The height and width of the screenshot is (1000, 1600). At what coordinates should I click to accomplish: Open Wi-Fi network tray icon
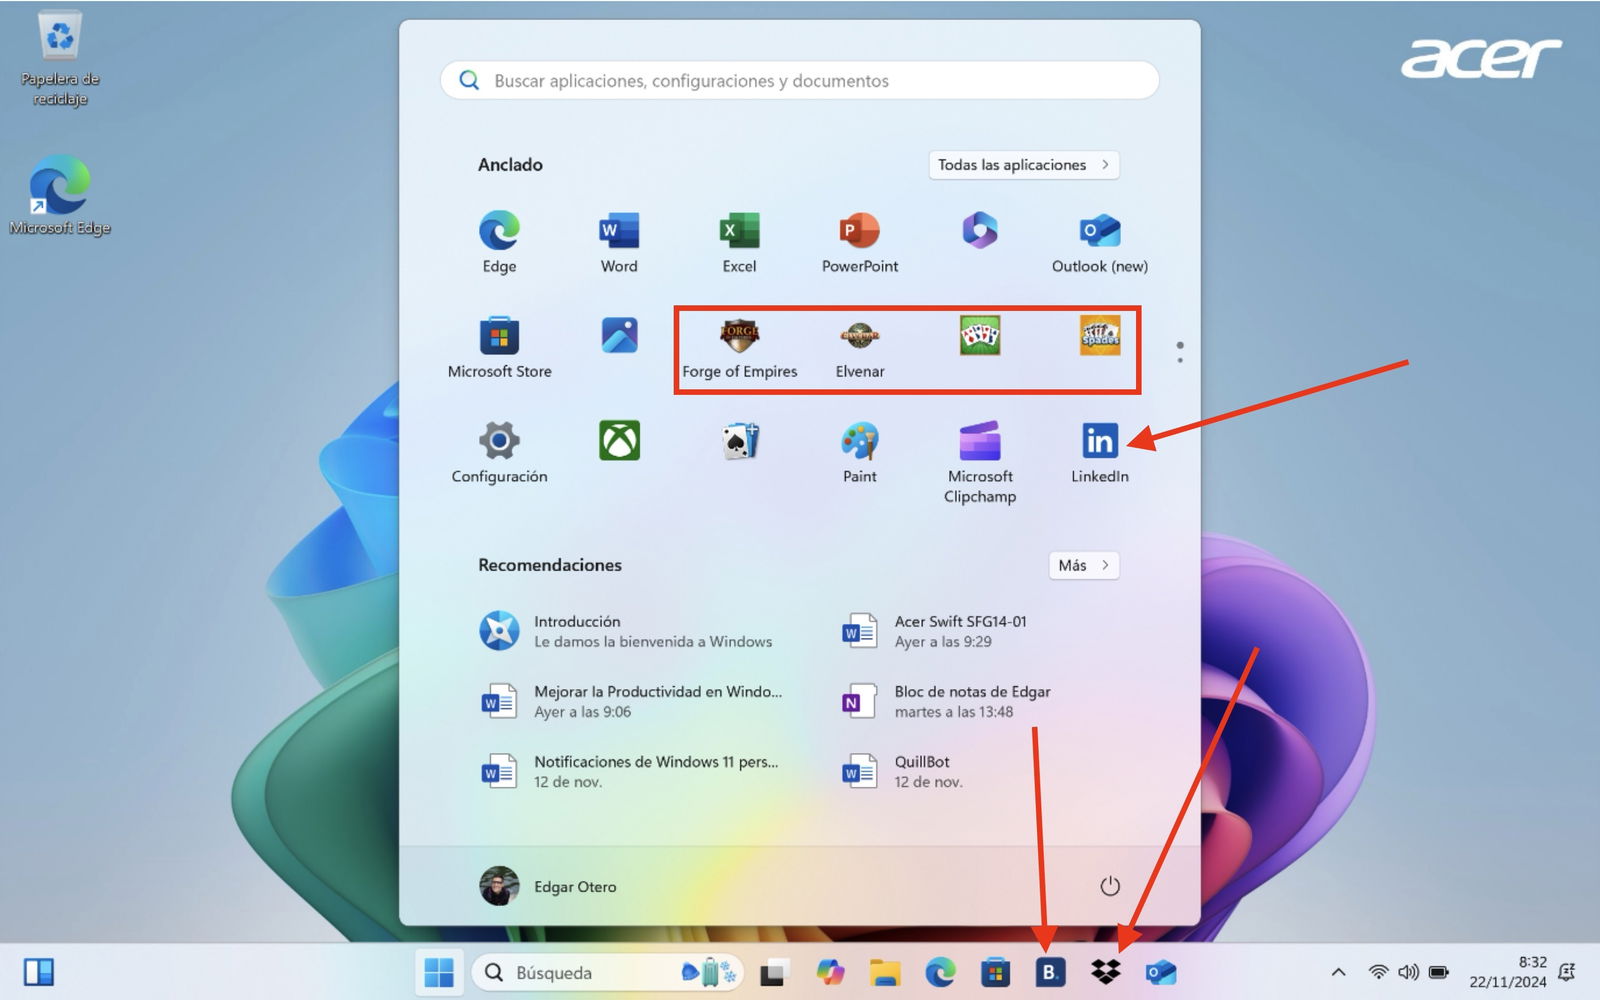[1379, 972]
